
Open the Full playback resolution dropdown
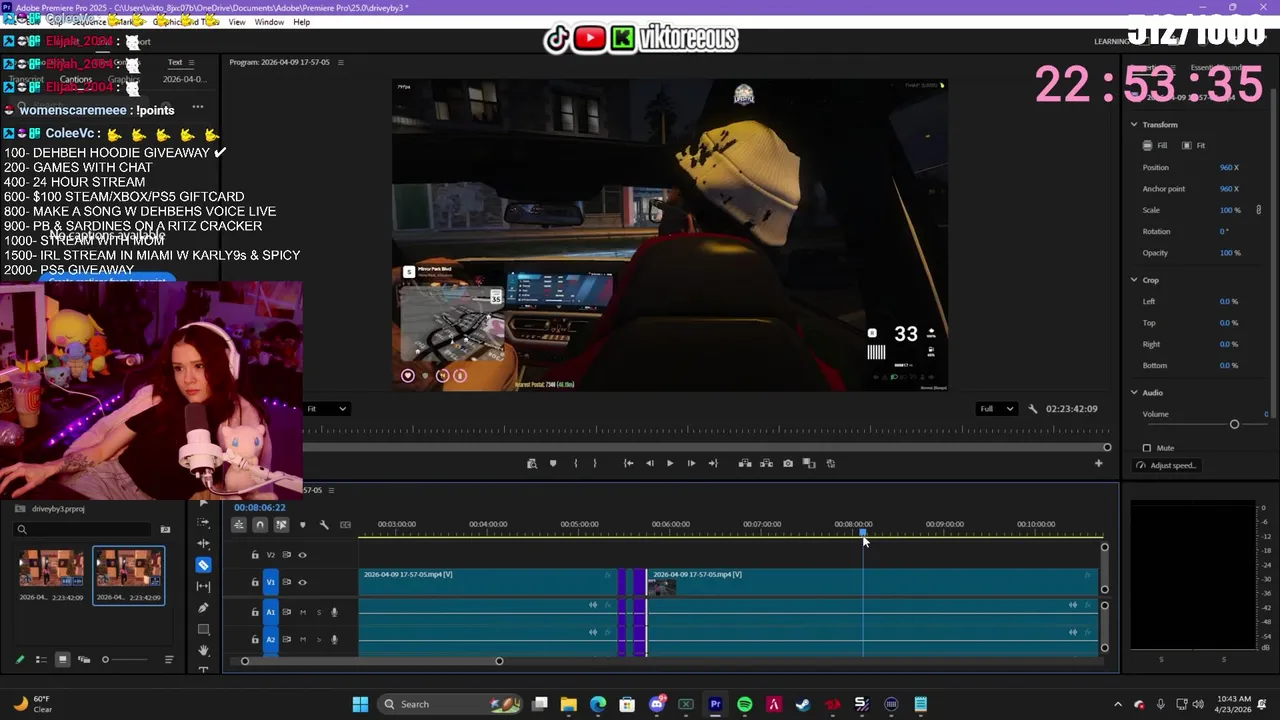997,409
